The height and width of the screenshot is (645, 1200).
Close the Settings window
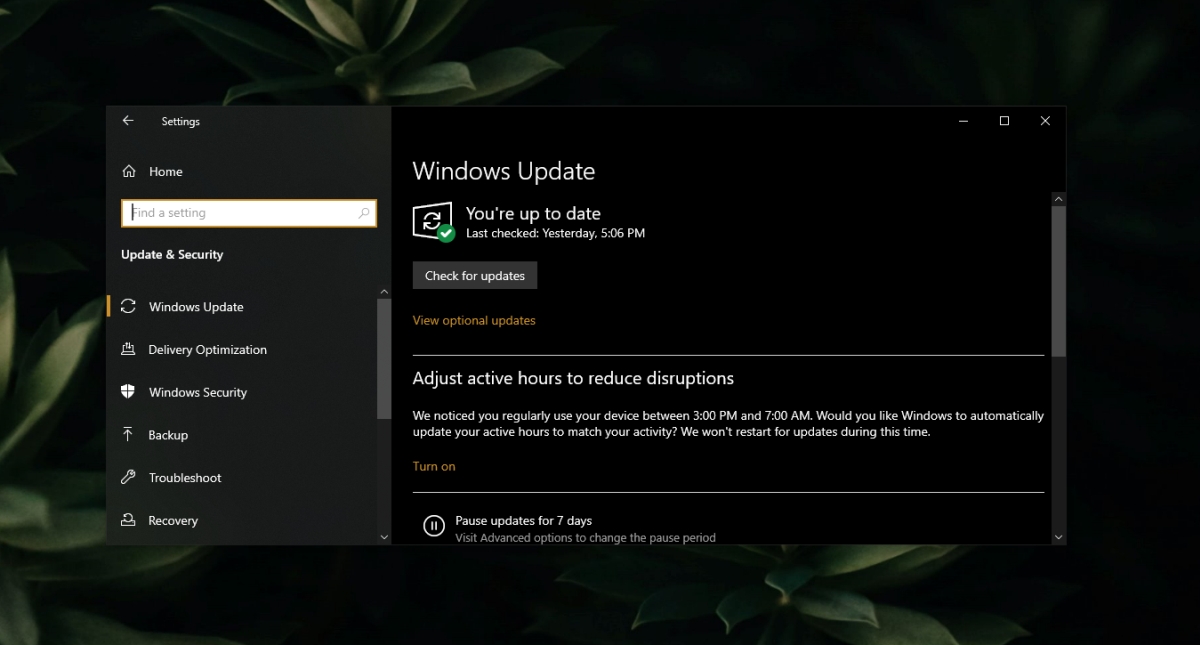click(1045, 121)
